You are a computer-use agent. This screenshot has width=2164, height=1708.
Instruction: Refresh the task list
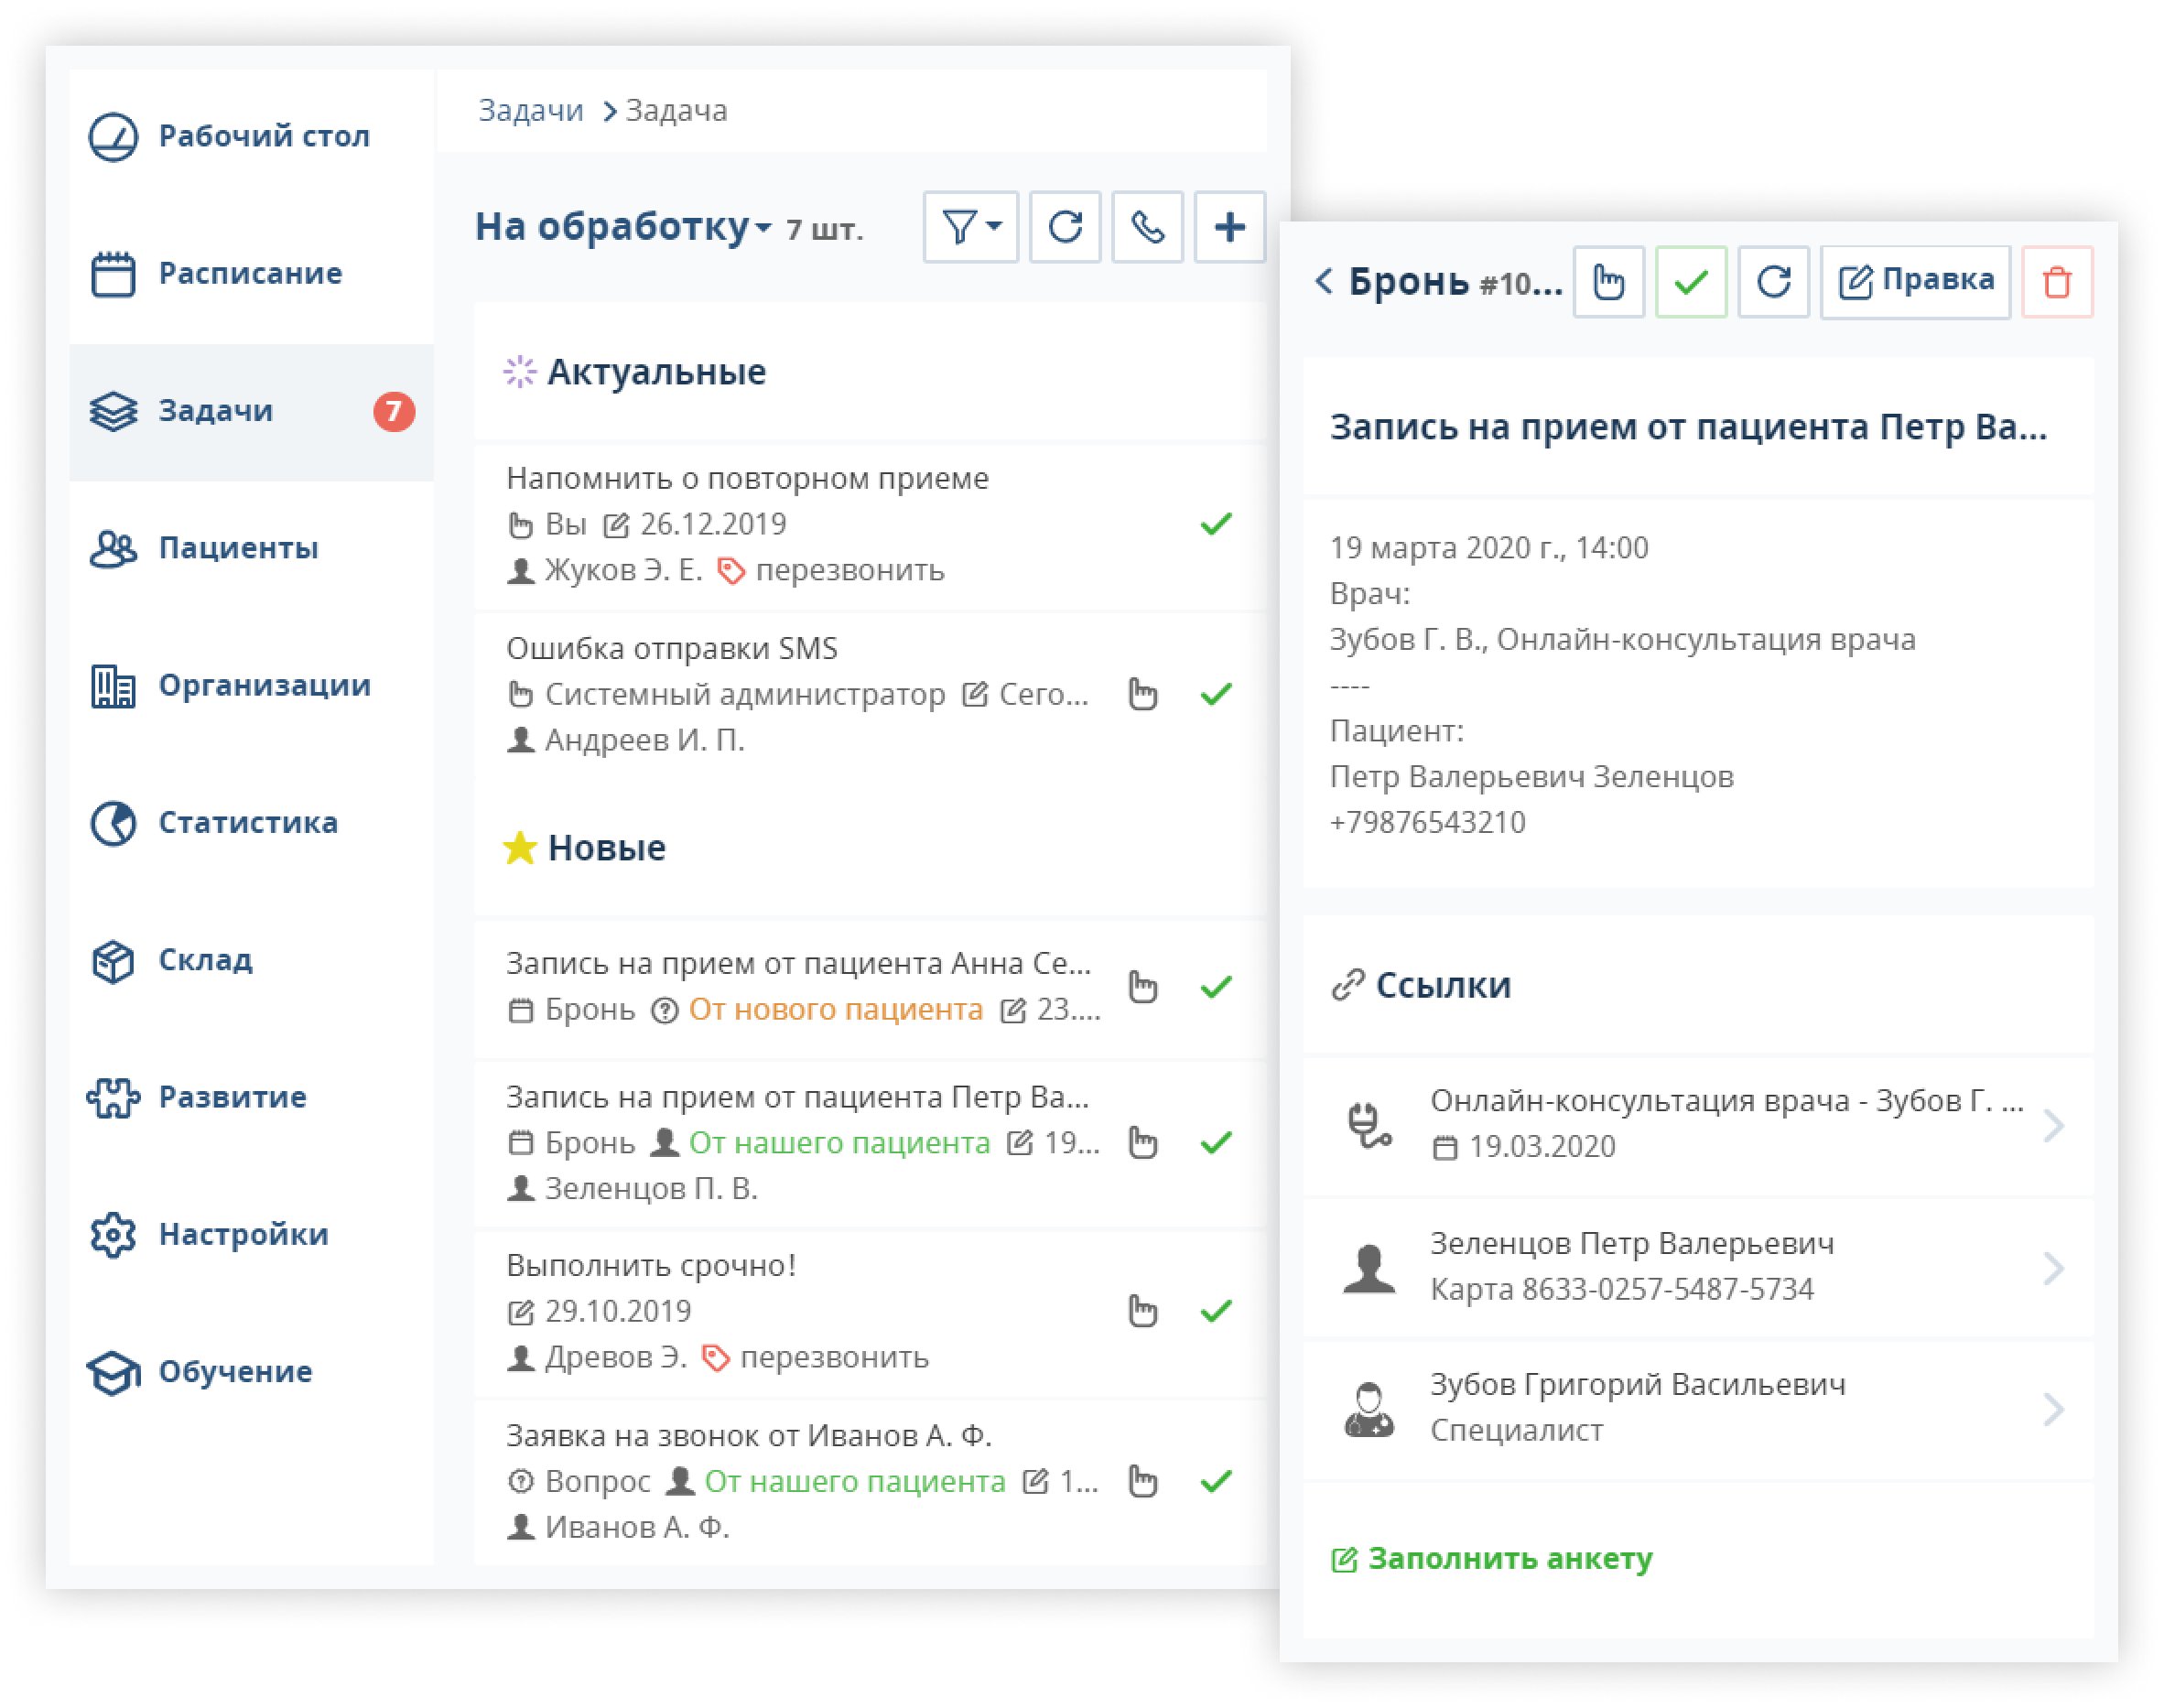[x=1065, y=228]
